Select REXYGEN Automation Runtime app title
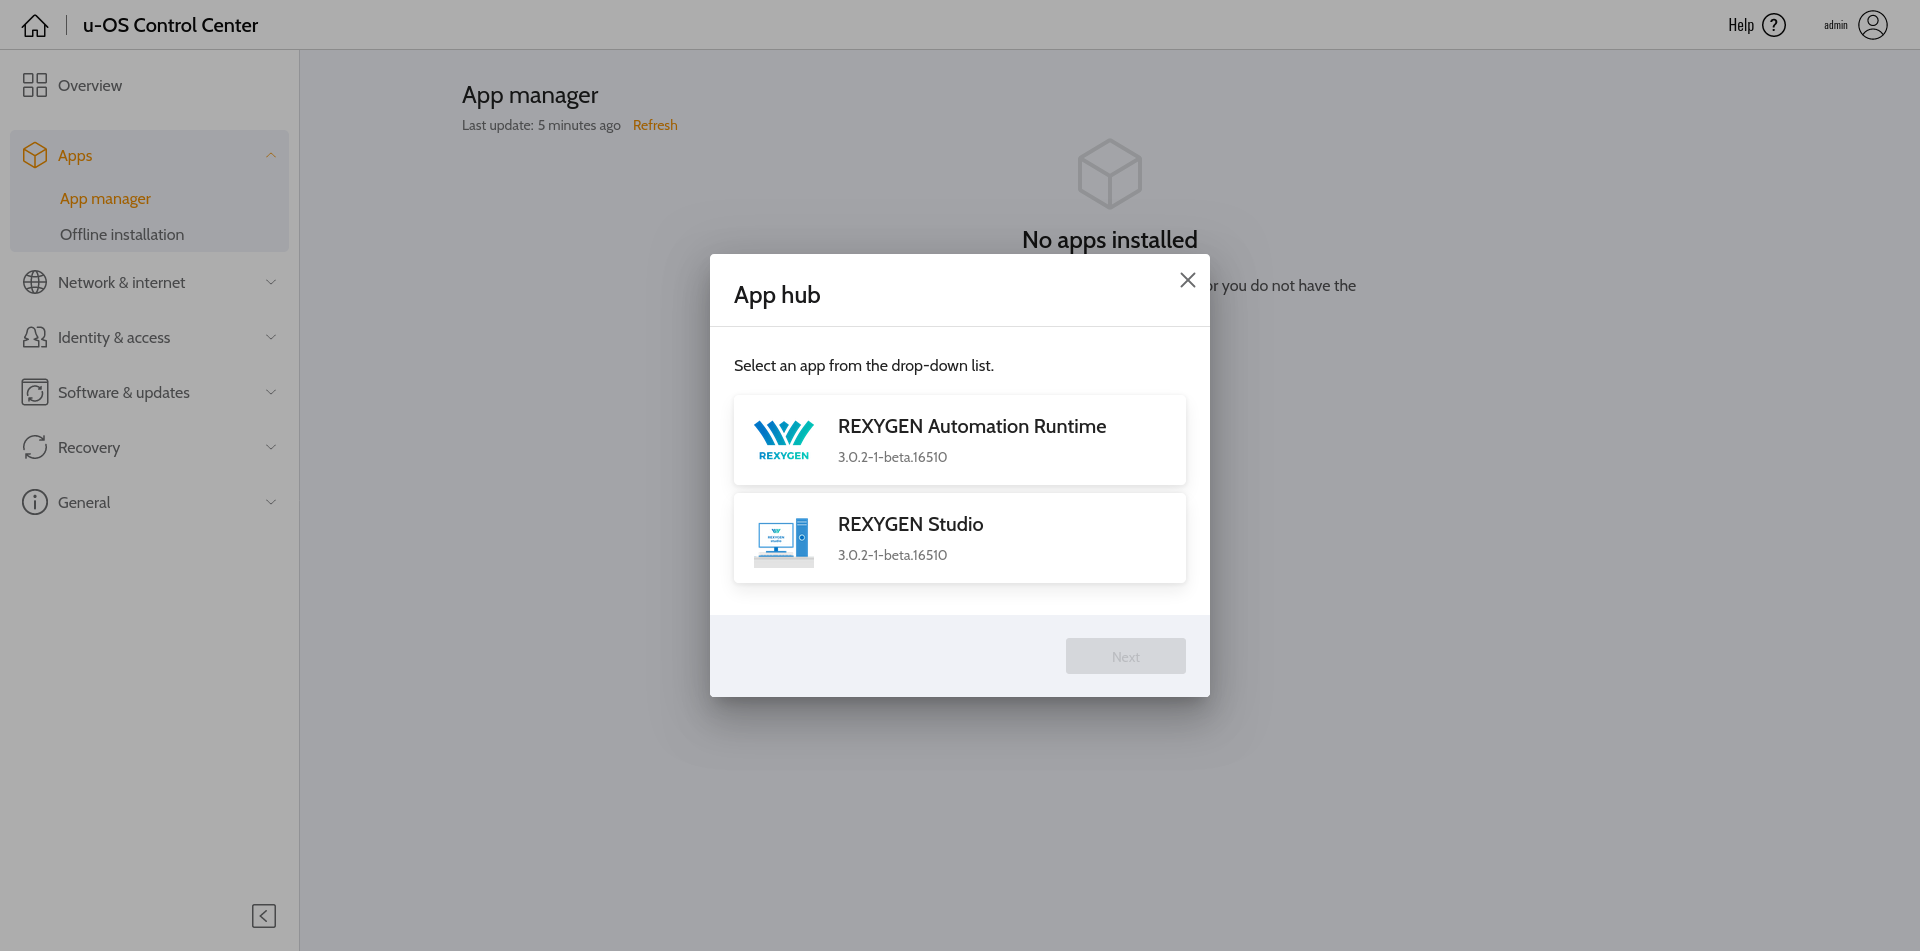 pyautogui.click(x=972, y=426)
